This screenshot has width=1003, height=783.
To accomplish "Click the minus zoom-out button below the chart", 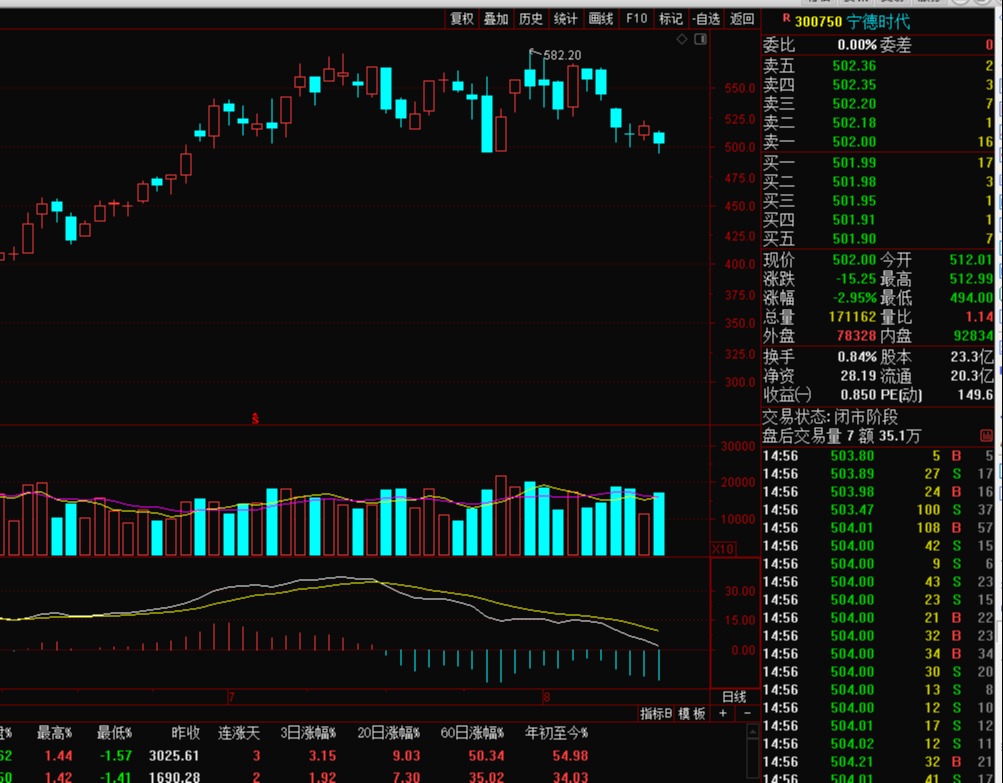I will coord(746,713).
